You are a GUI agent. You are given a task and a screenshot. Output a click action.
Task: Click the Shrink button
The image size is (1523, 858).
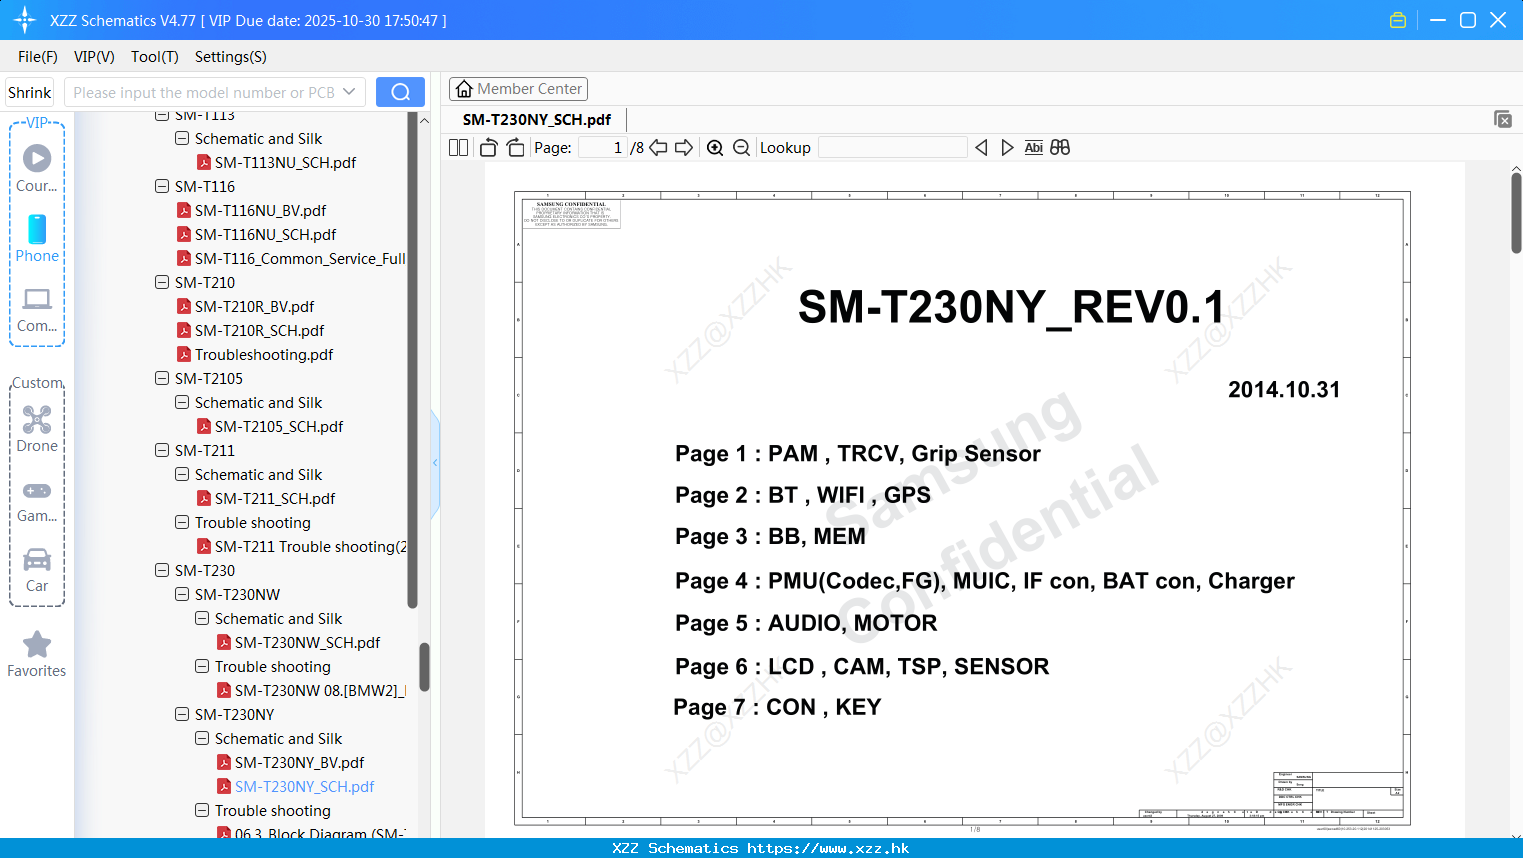30,92
